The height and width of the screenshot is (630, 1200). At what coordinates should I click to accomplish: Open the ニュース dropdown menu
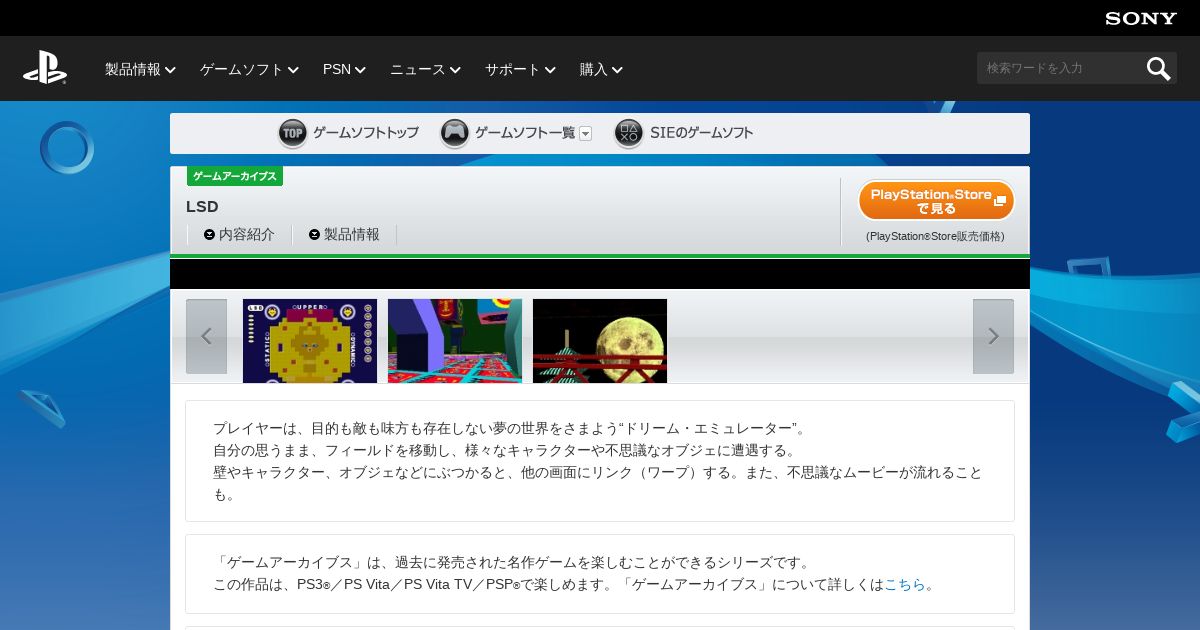(x=425, y=69)
